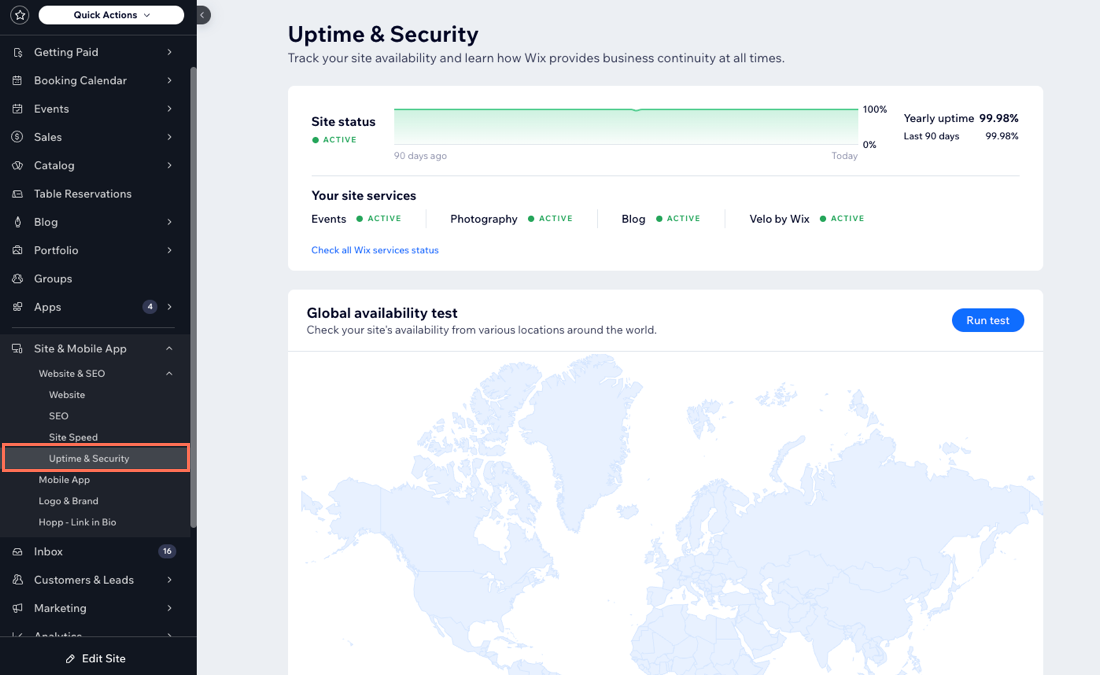The image size is (1100, 675).
Task: Expand the Booking Calendar chevron
Action: click(x=170, y=81)
